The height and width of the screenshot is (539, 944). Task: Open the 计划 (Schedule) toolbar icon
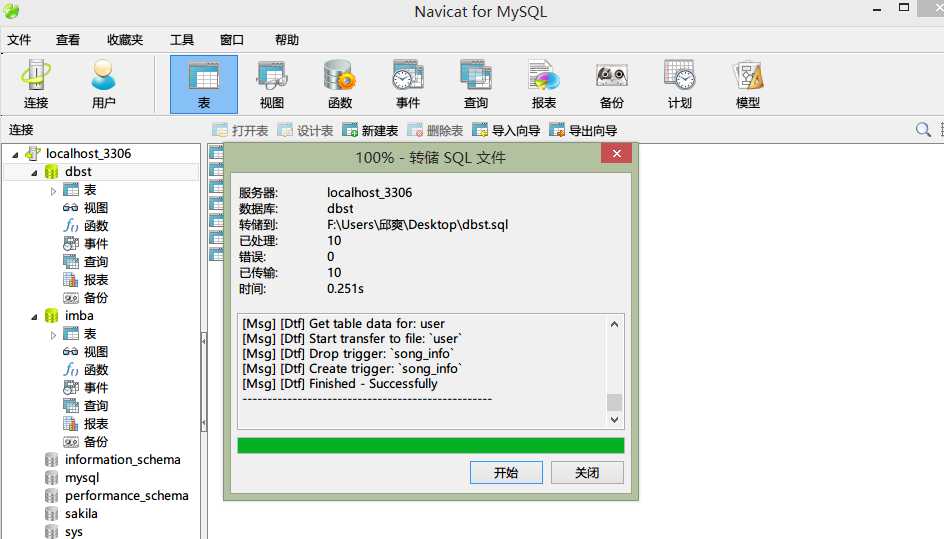[x=680, y=84]
